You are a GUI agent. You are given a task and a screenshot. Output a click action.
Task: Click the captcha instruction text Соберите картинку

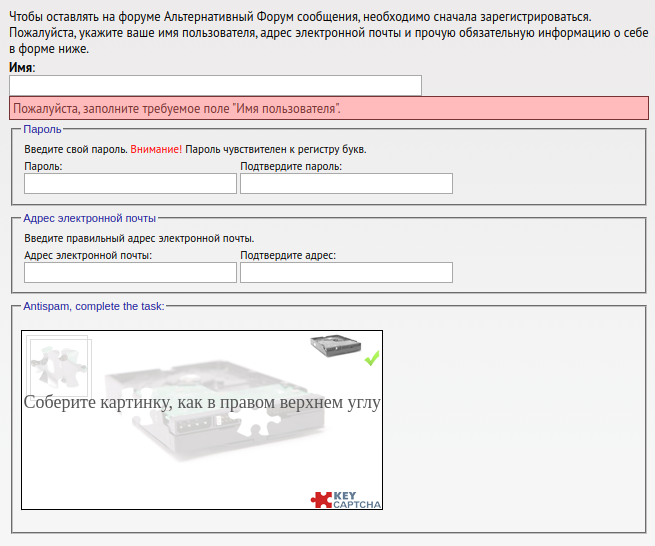201,402
